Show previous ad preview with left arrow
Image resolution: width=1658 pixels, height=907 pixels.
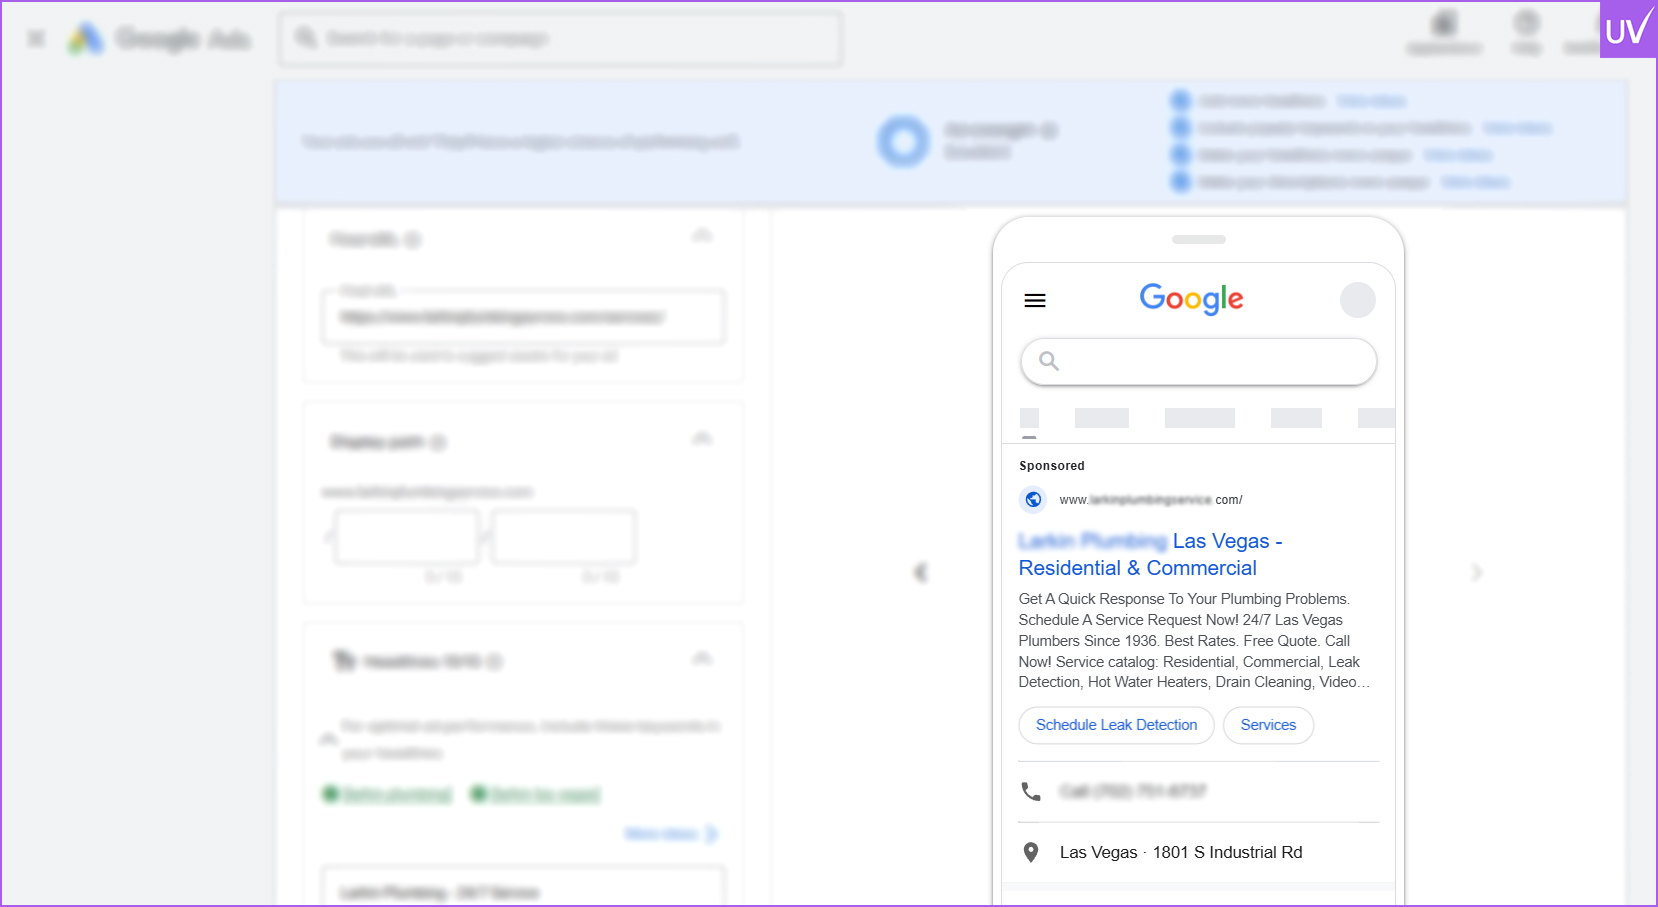pos(921,572)
